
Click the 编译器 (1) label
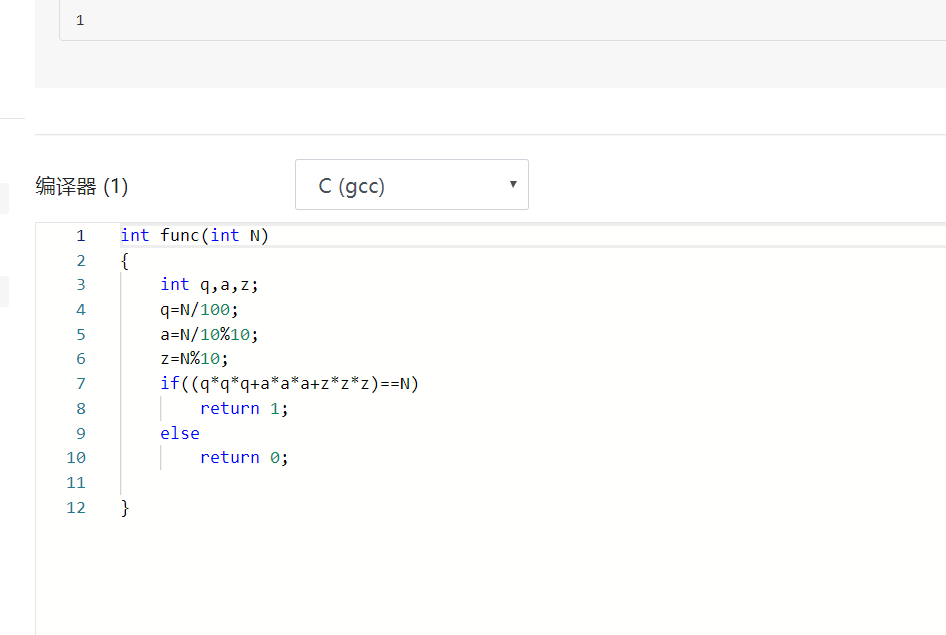coord(82,186)
